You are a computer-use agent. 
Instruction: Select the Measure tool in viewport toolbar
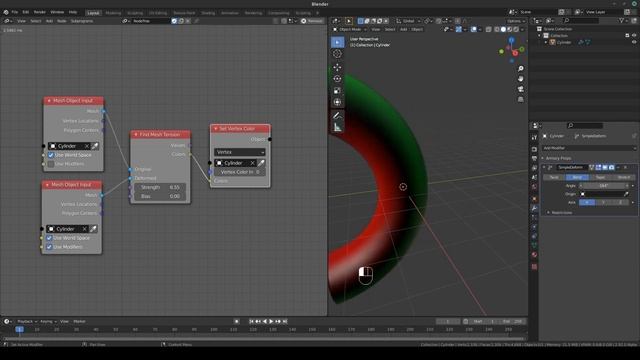pos(337,127)
